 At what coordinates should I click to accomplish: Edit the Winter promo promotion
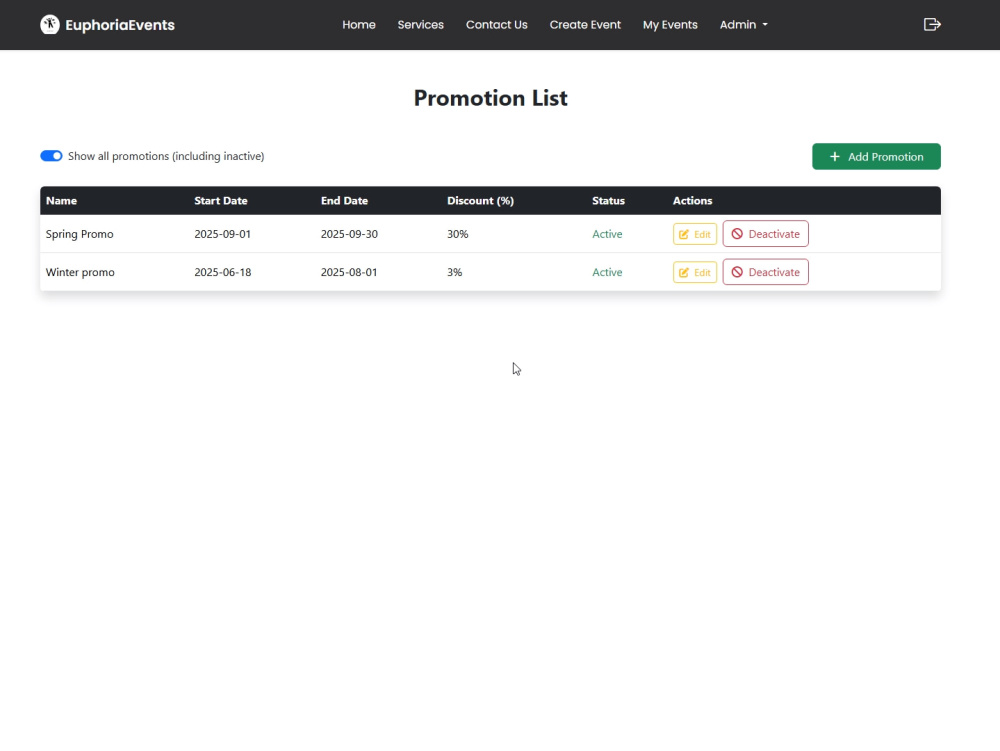coord(695,272)
